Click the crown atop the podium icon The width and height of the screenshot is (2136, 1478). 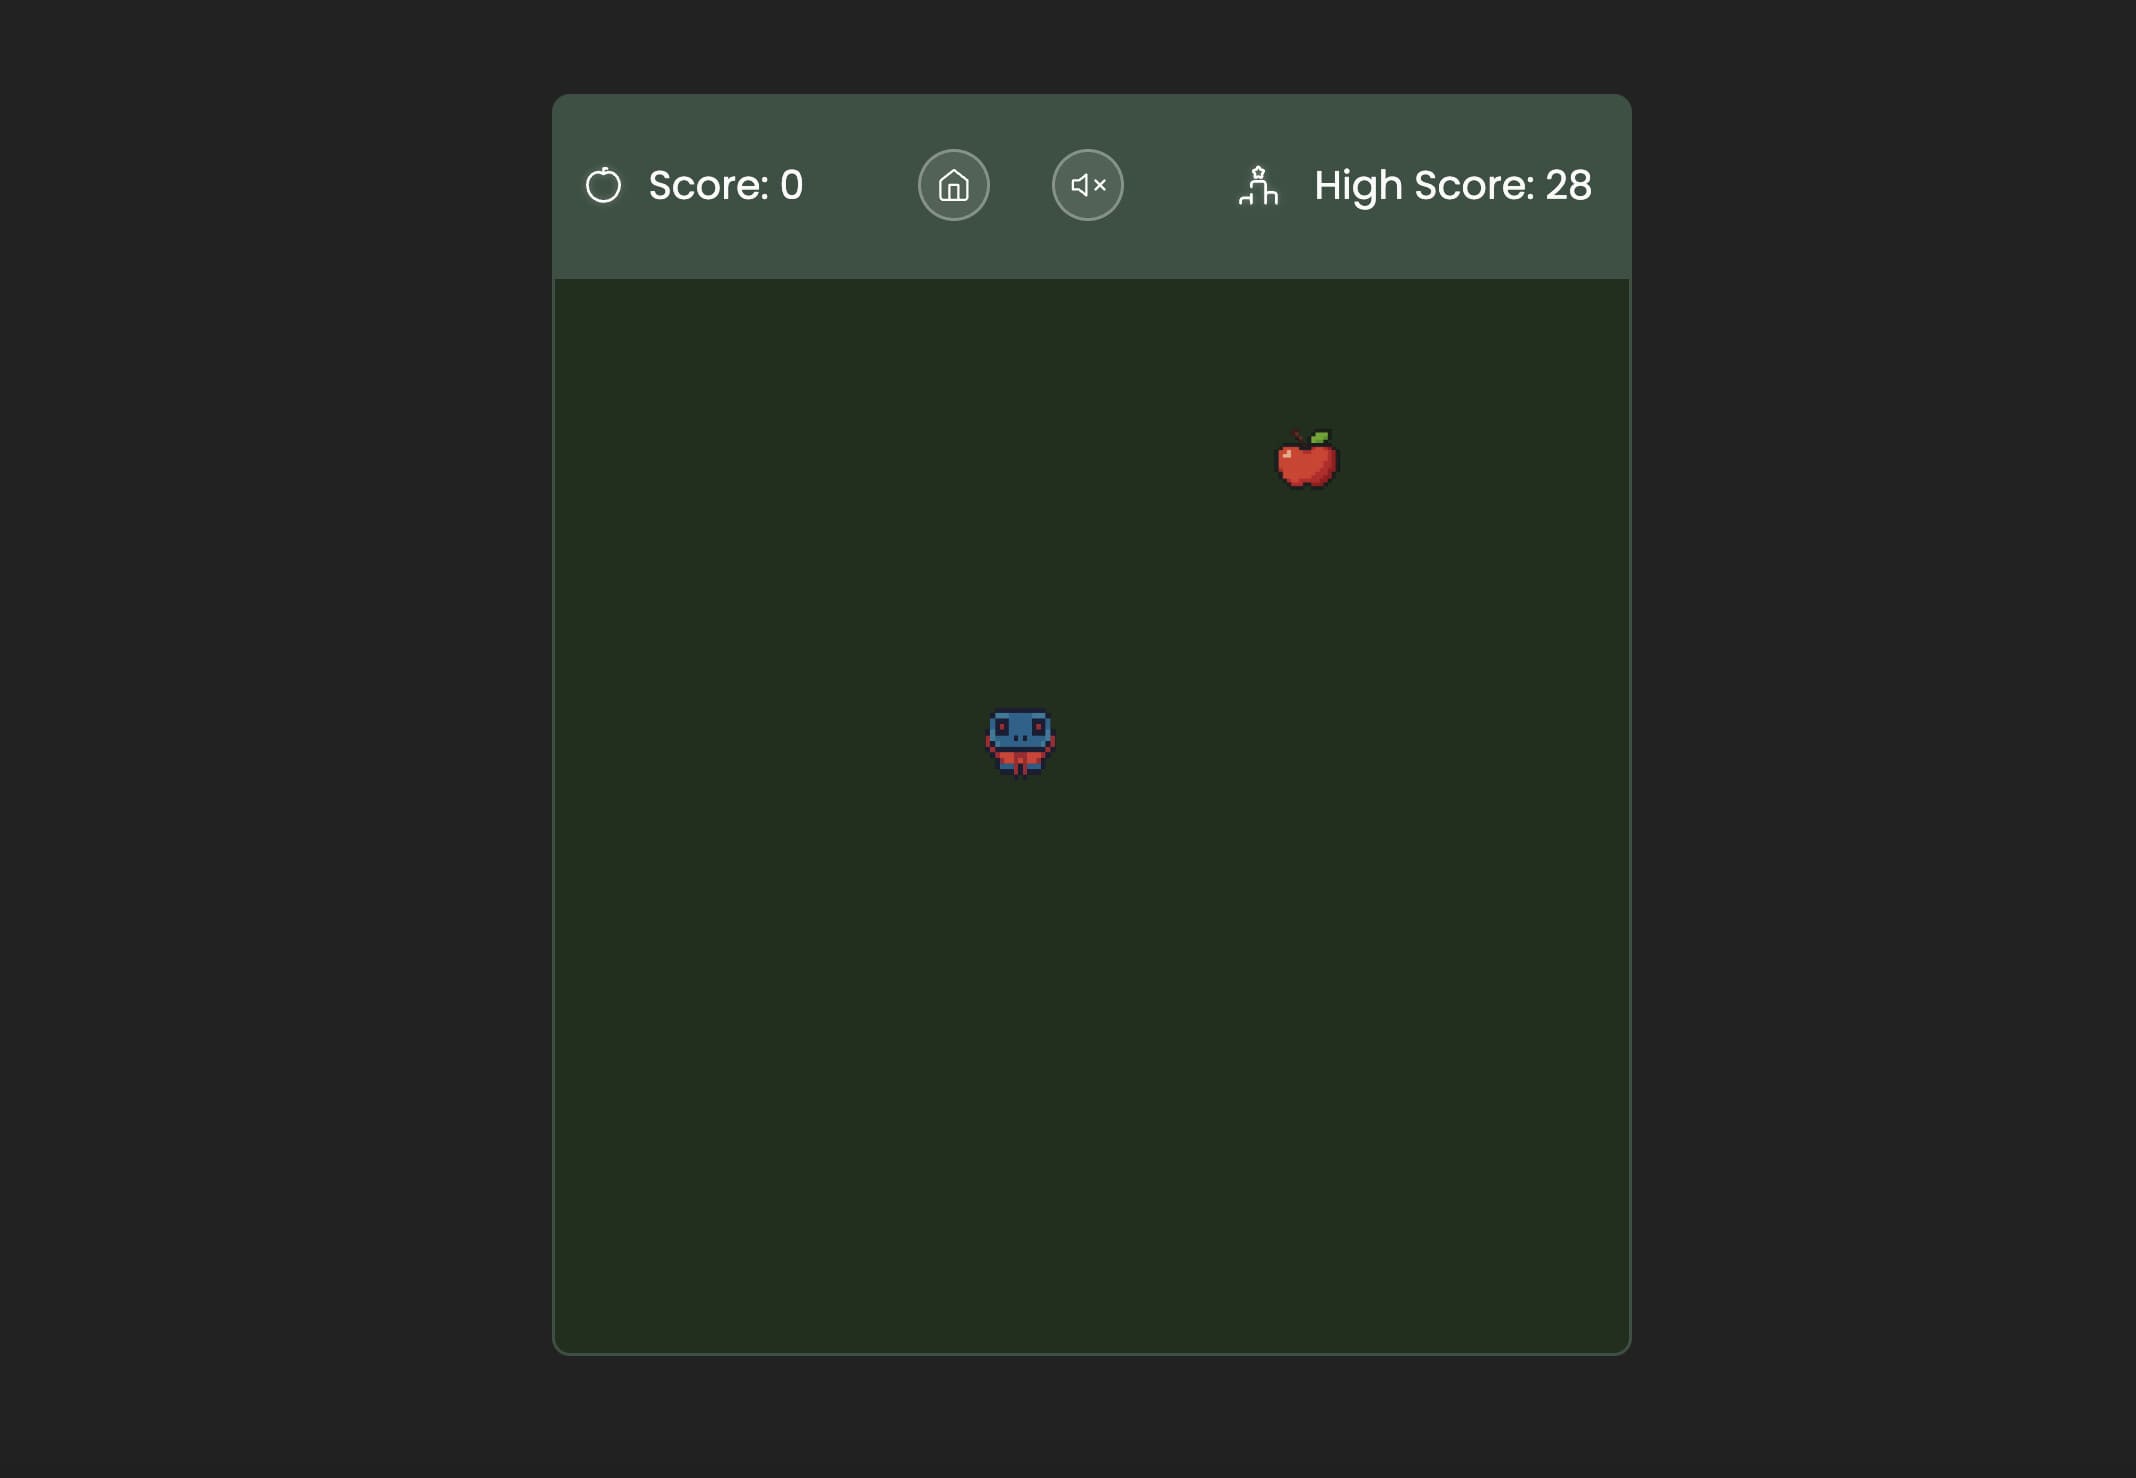[x=1260, y=172]
